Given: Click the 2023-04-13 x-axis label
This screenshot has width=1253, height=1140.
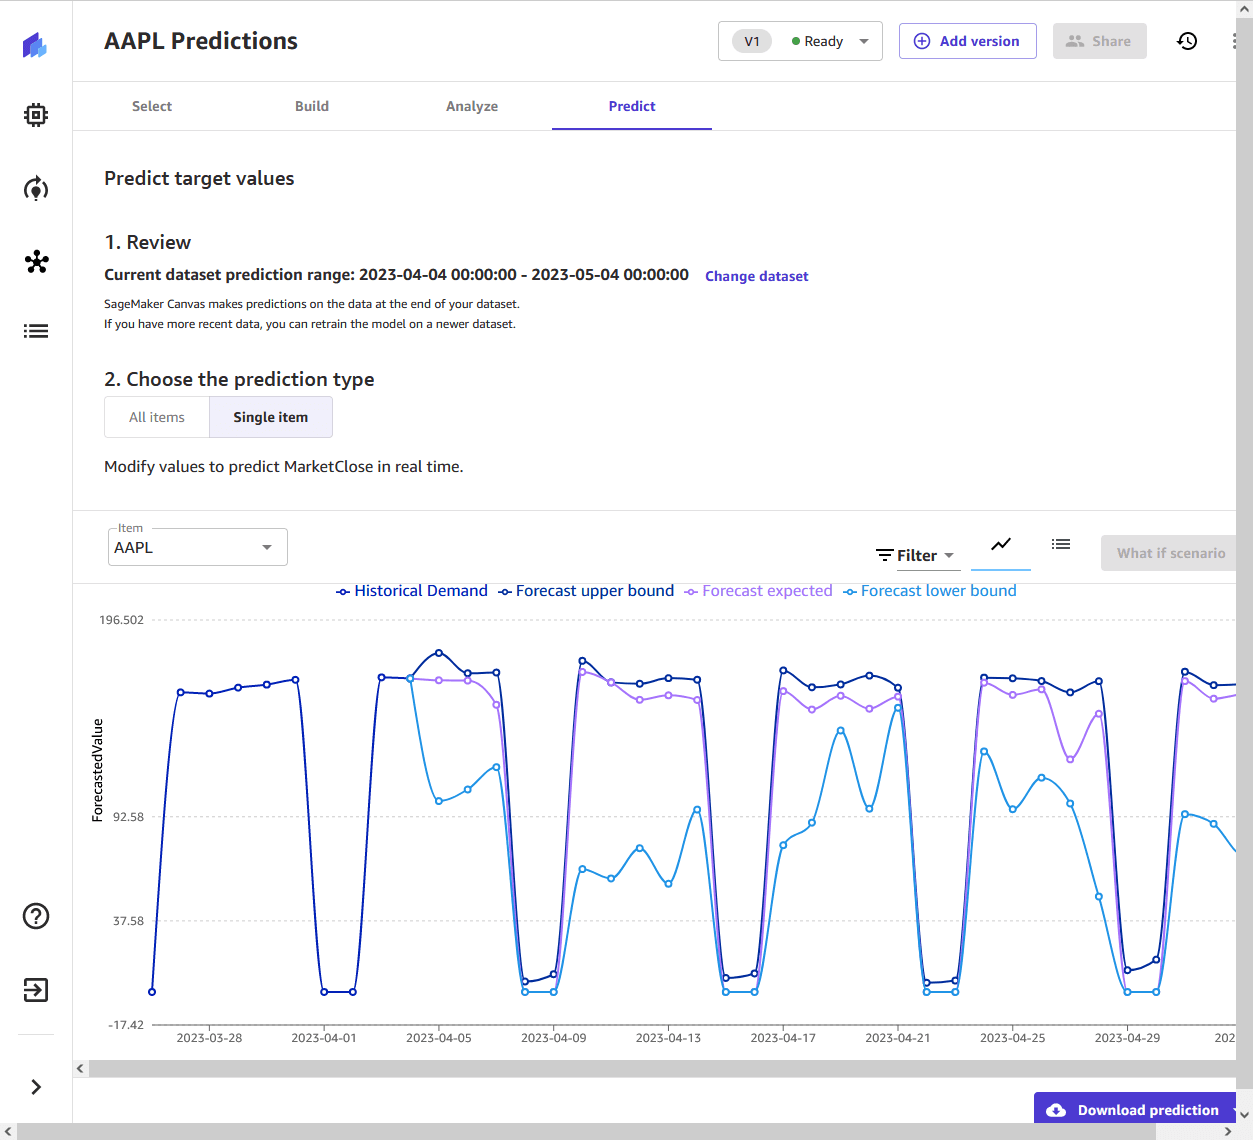Looking at the screenshot, I should (x=668, y=1038).
